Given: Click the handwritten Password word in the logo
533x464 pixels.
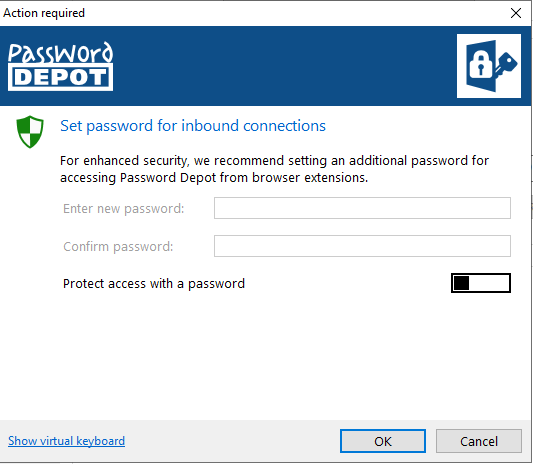Looking at the screenshot, I should click(x=61, y=53).
